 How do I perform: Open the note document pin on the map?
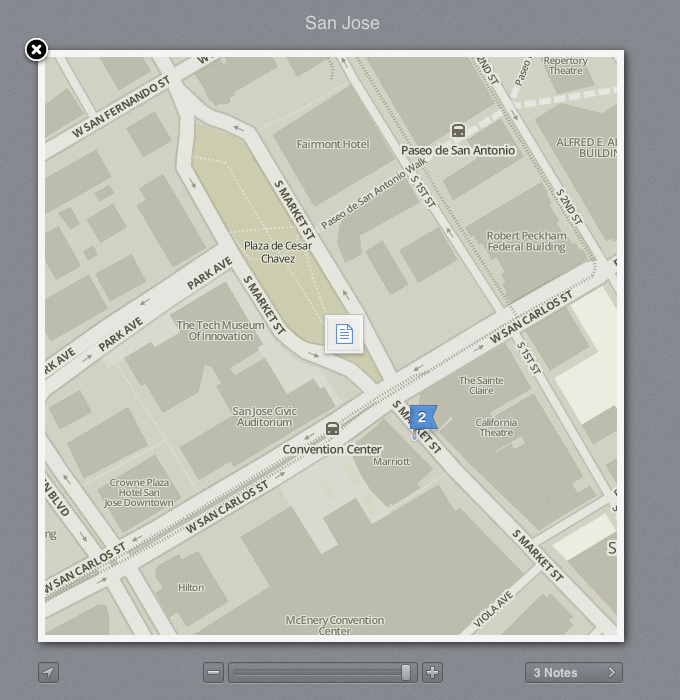point(344,334)
